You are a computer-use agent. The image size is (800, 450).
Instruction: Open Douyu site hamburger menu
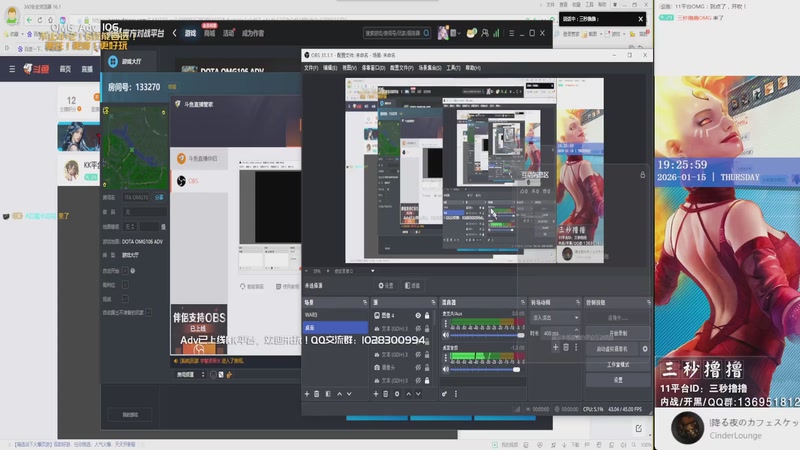tap(12, 69)
